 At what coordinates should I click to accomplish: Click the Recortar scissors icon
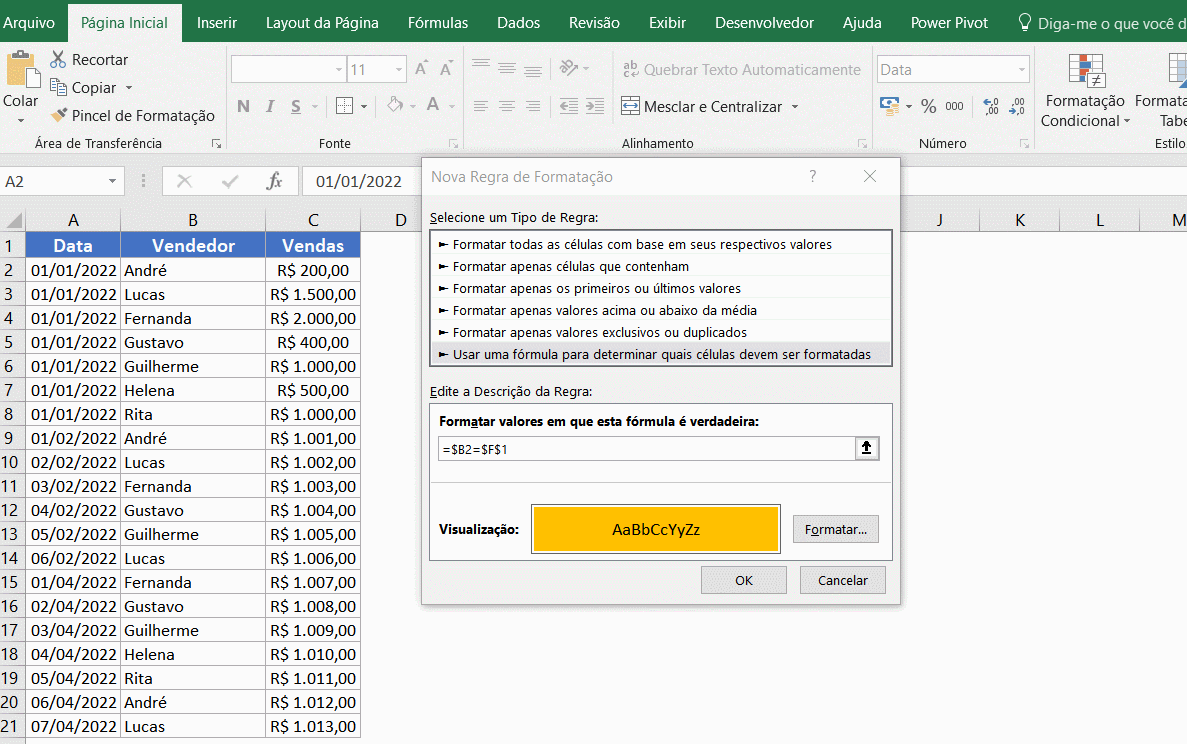tap(58, 60)
